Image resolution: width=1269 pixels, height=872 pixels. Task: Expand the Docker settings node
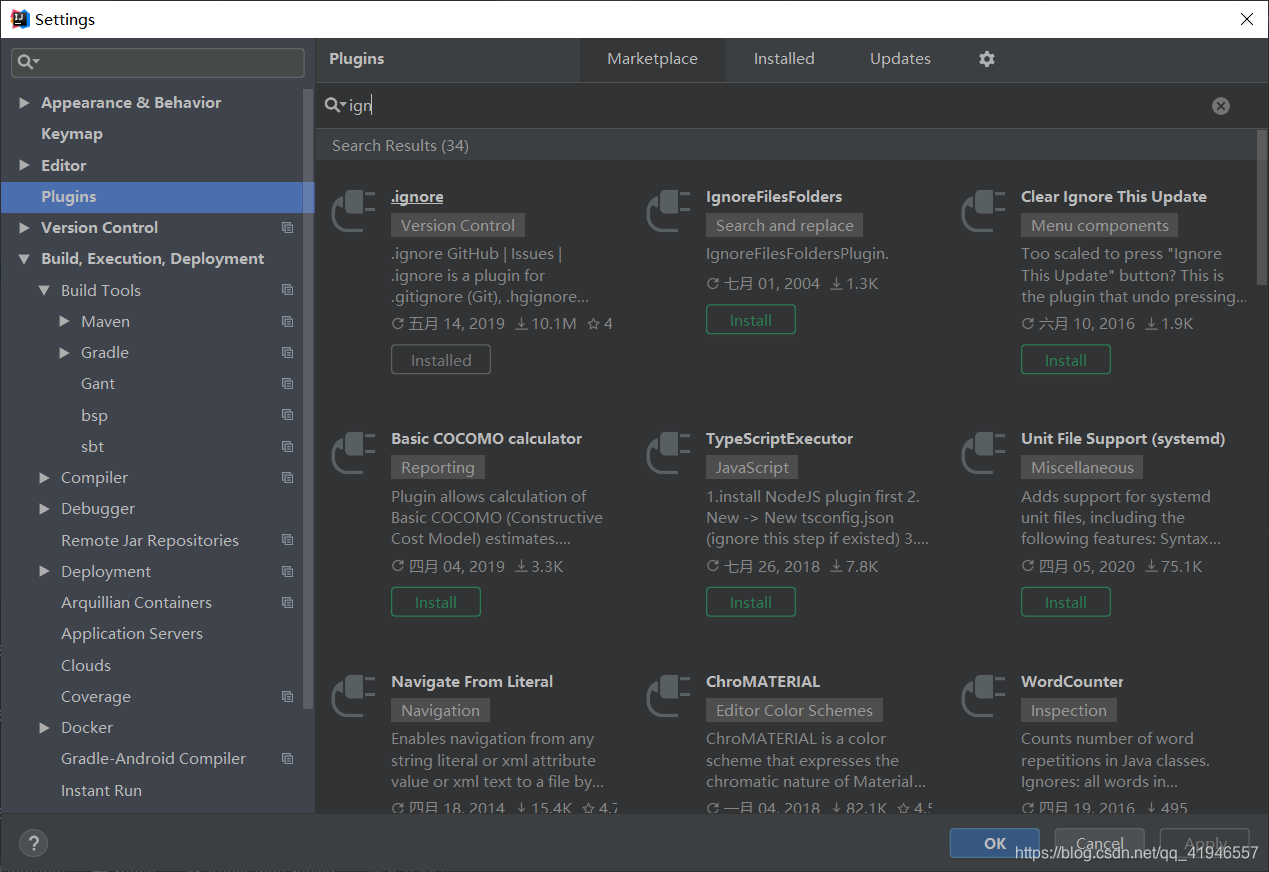tap(44, 728)
